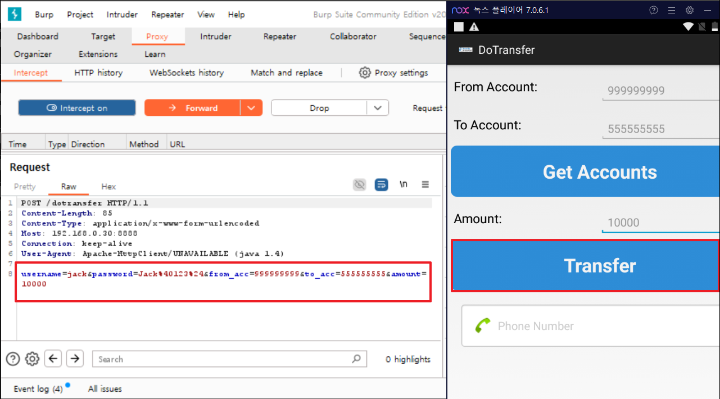This screenshot has width=720, height=399.
Task: Open the Intruder menu in menu bar
Action: click(x=122, y=15)
